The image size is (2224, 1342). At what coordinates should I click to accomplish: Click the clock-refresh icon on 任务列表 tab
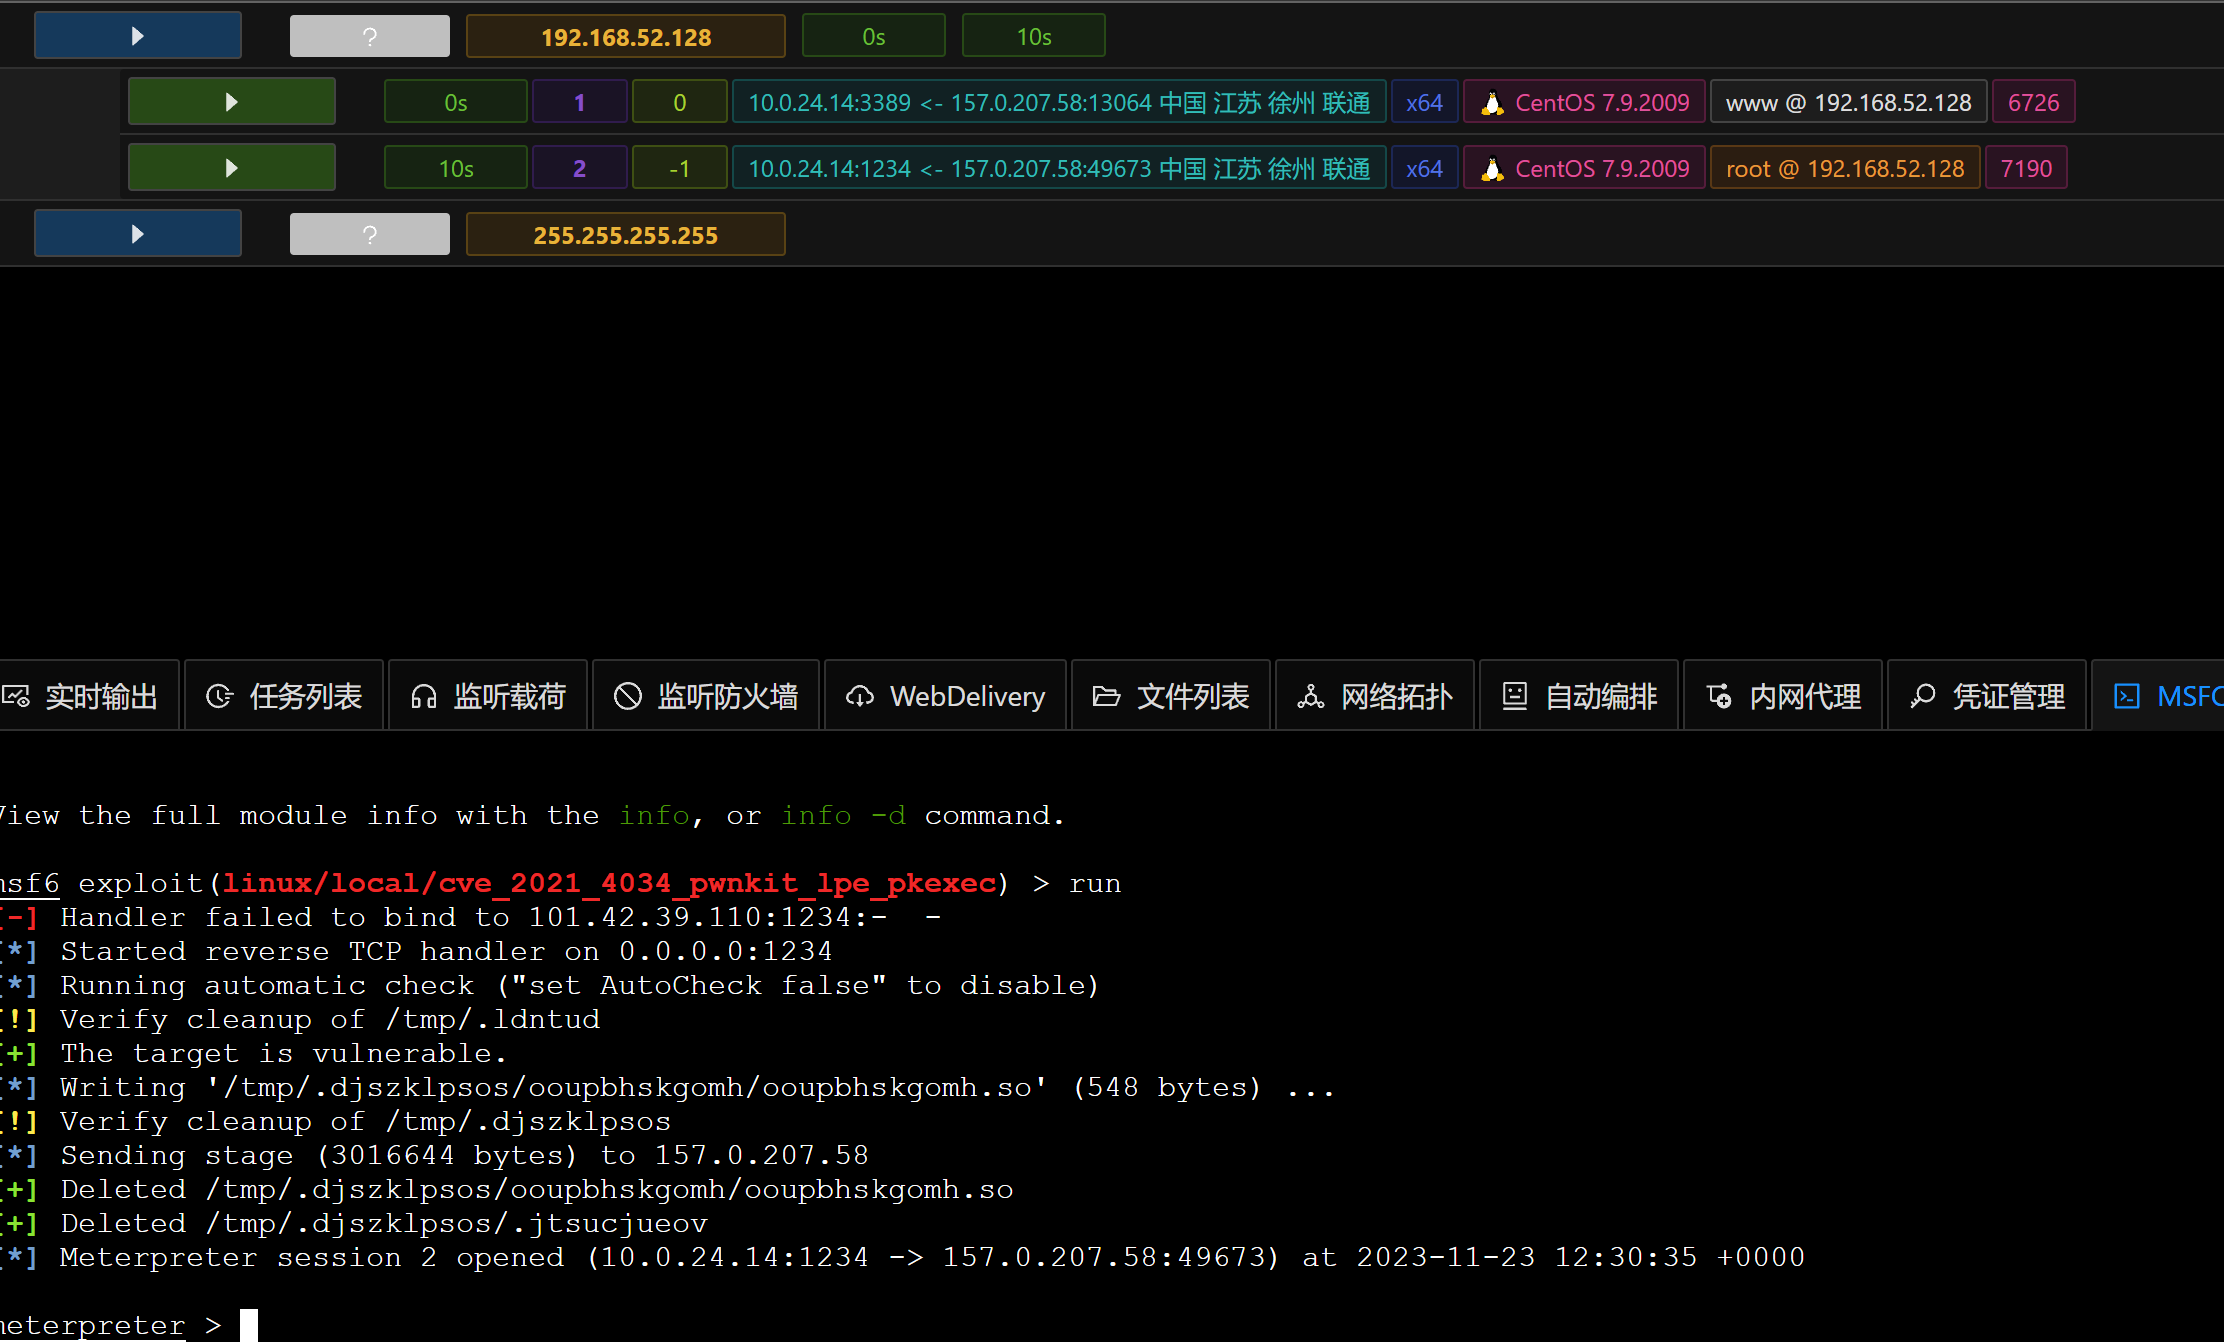[219, 696]
